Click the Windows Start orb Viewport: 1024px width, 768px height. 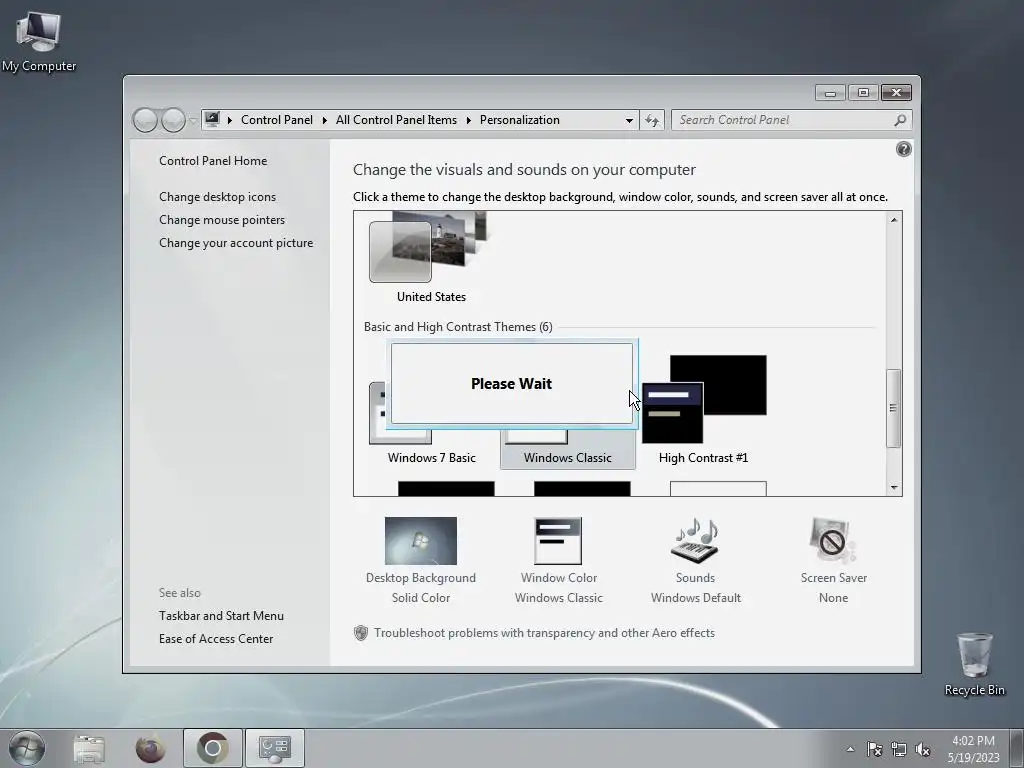coord(27,748)
